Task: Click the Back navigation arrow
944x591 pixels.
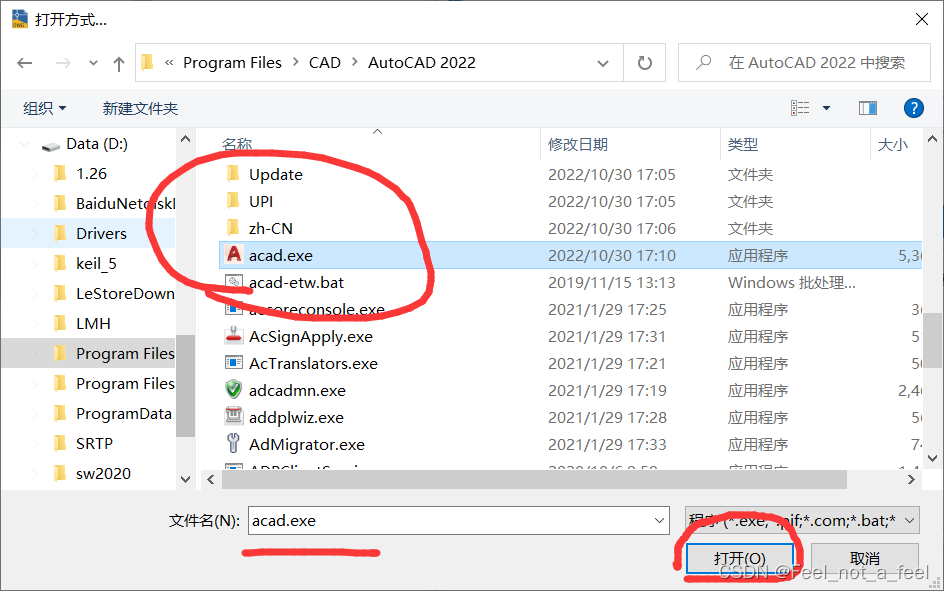Action: pos(25,63)
